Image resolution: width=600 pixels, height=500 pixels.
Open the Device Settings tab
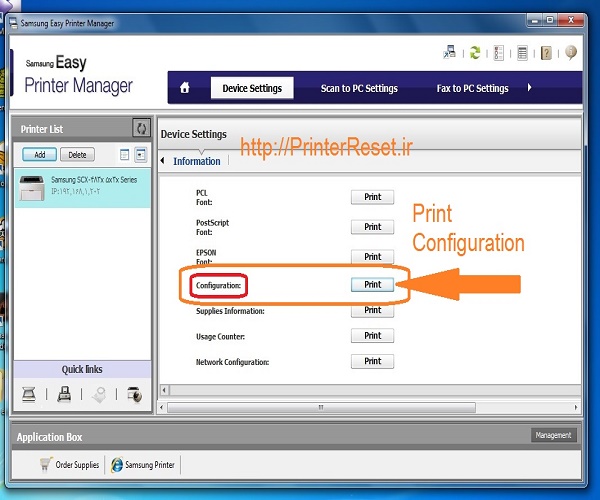[252, 88]
